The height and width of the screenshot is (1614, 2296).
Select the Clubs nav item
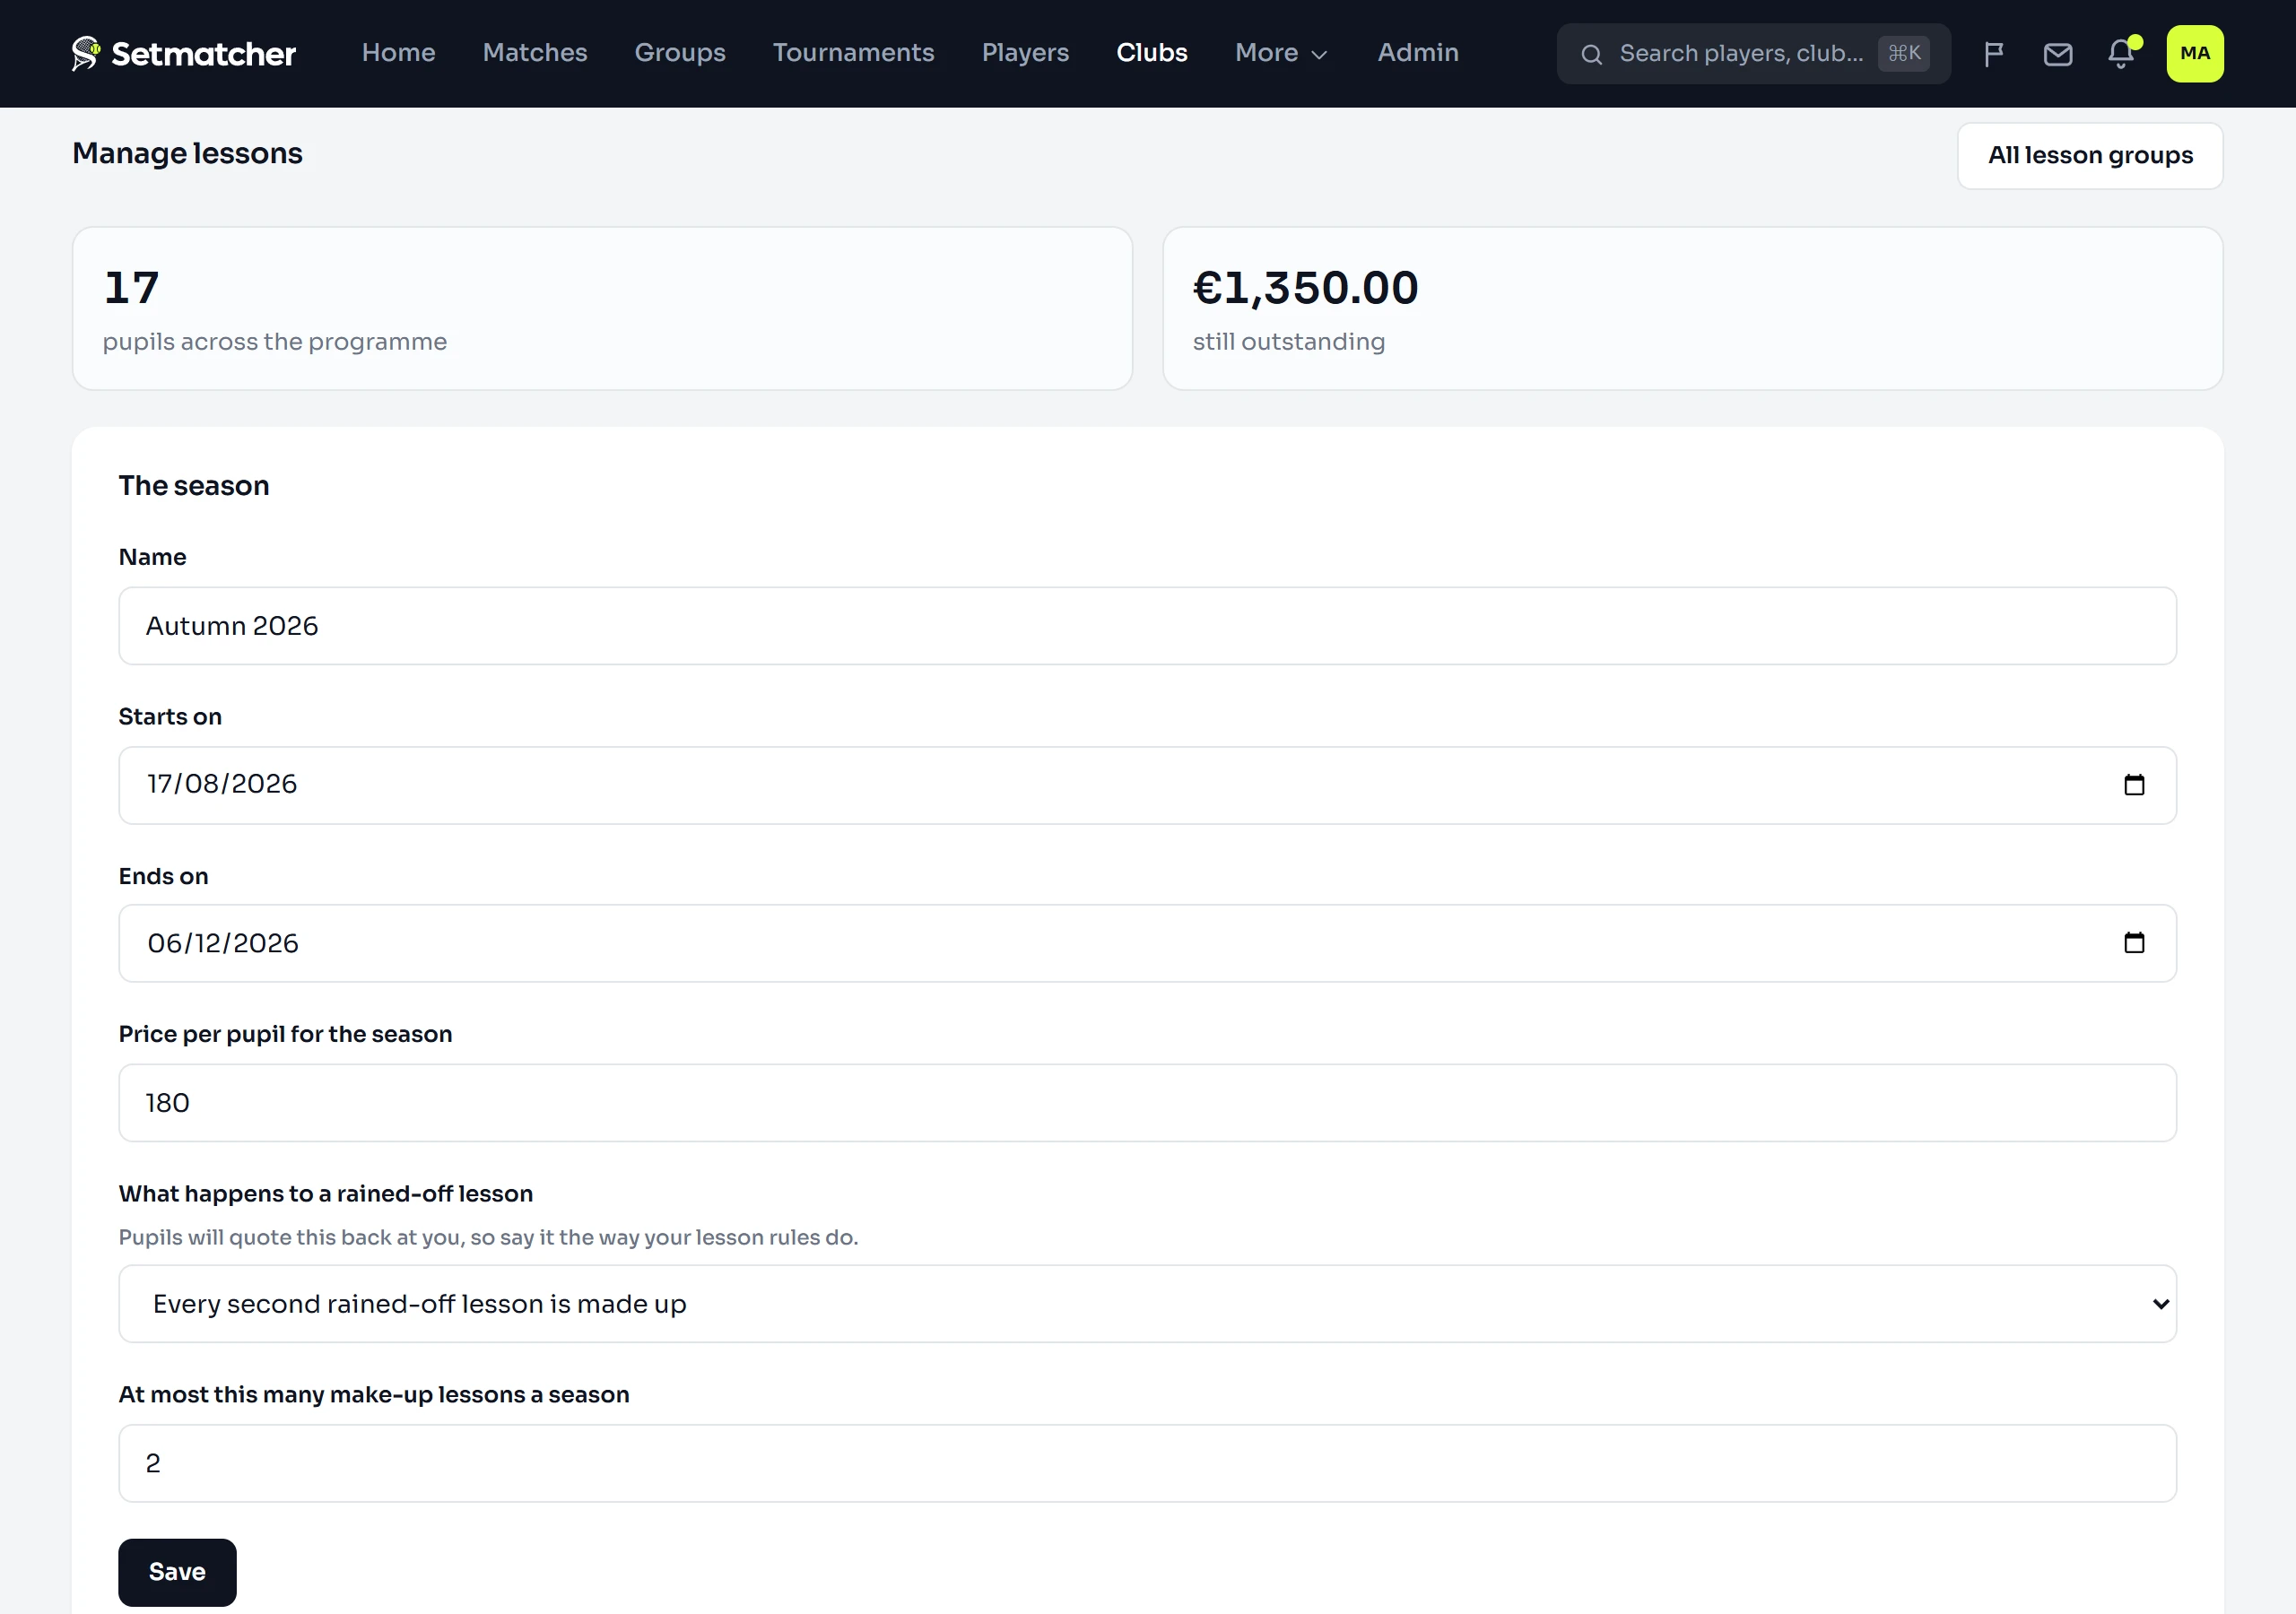pos(1151,53)
